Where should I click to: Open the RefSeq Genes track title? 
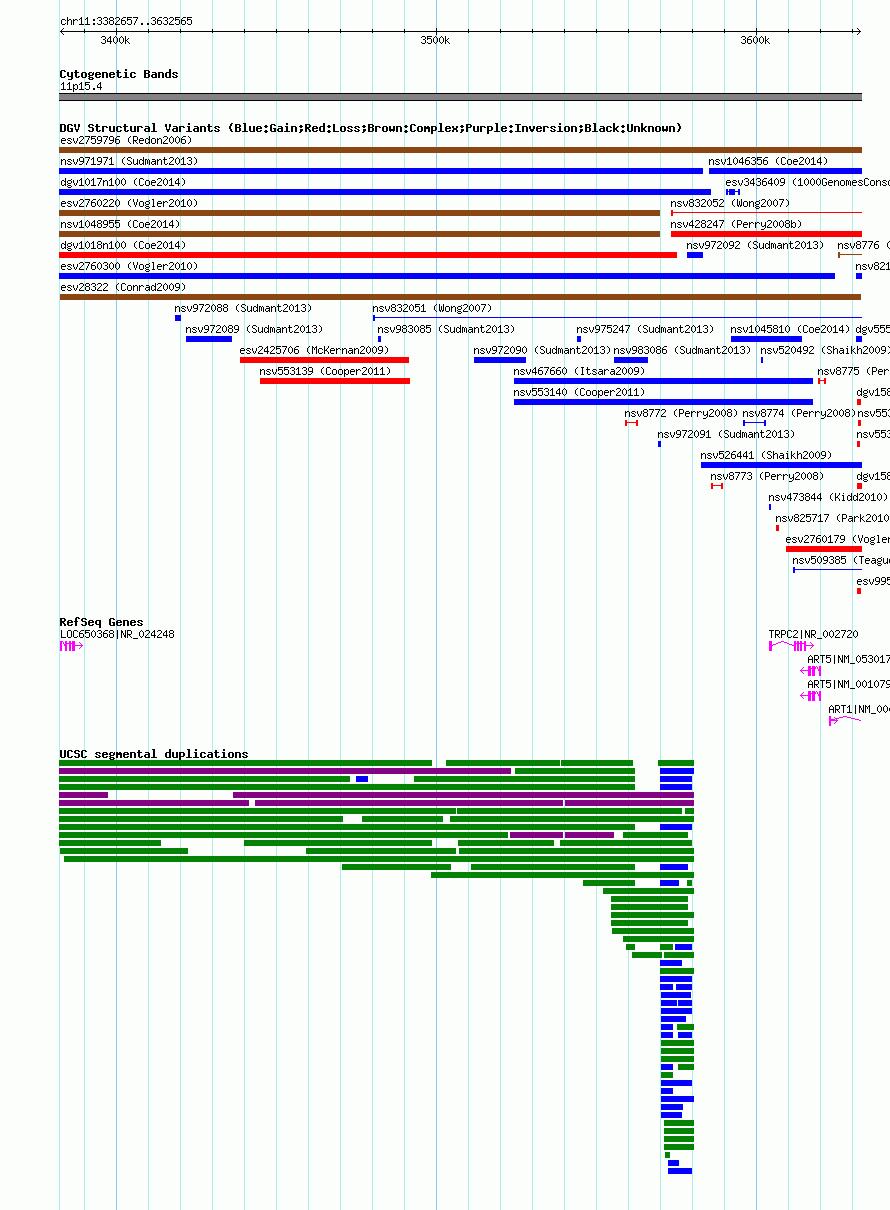coord(101,622)
